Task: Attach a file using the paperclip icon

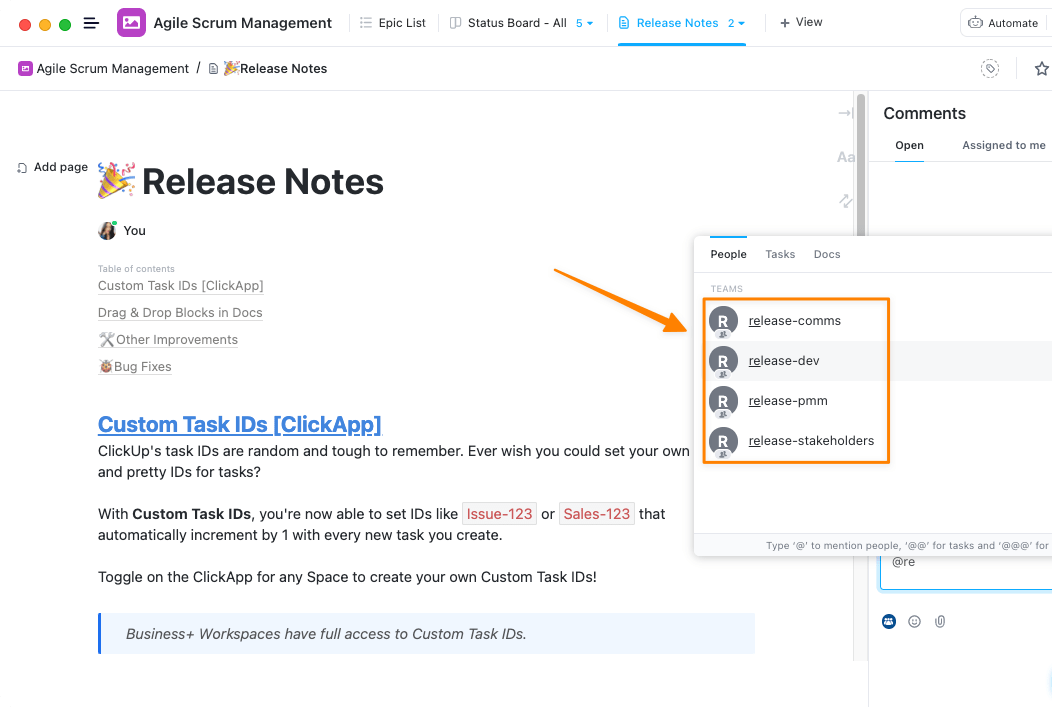Action: (940, 621)
